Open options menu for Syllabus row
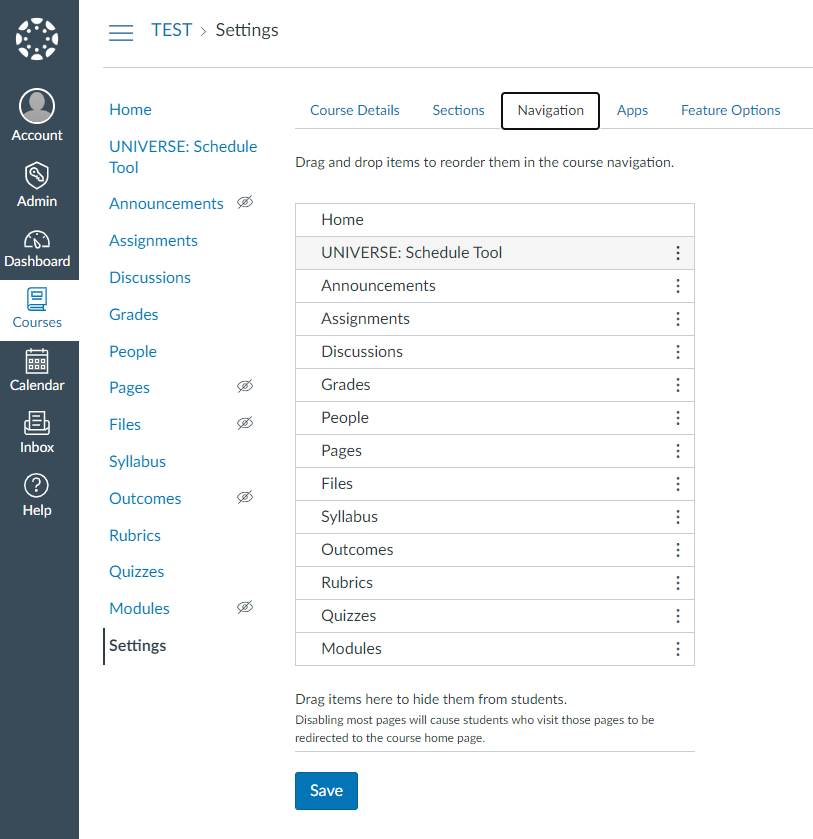 pyautogui.click(x=678, y=517)
